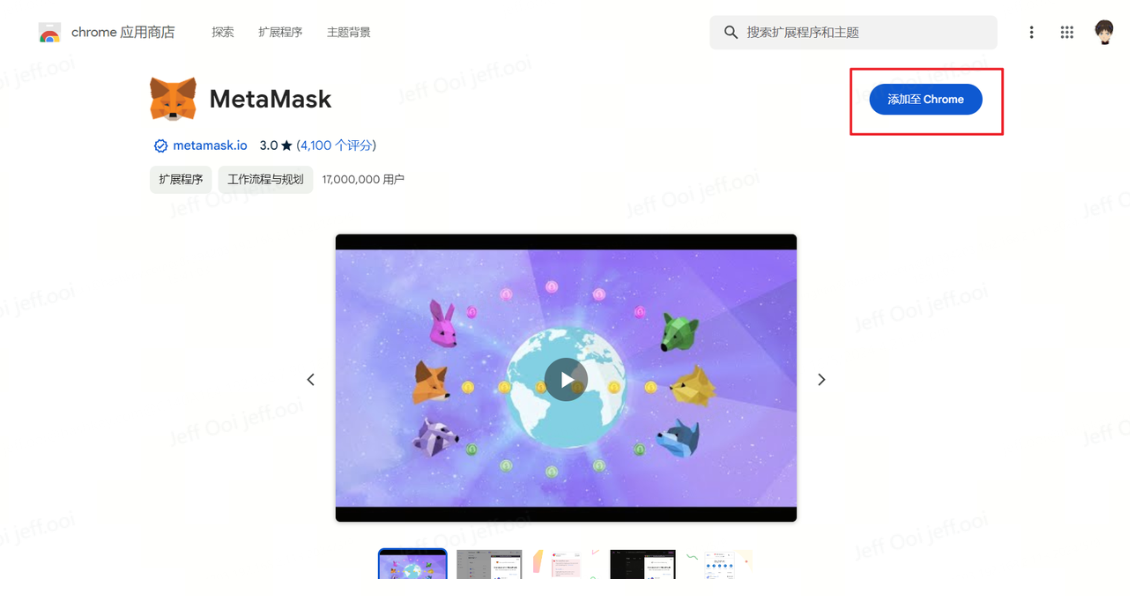Select the 工作流程与规划 category chip
Screen dimensions: 1130x596
(265, 179)
